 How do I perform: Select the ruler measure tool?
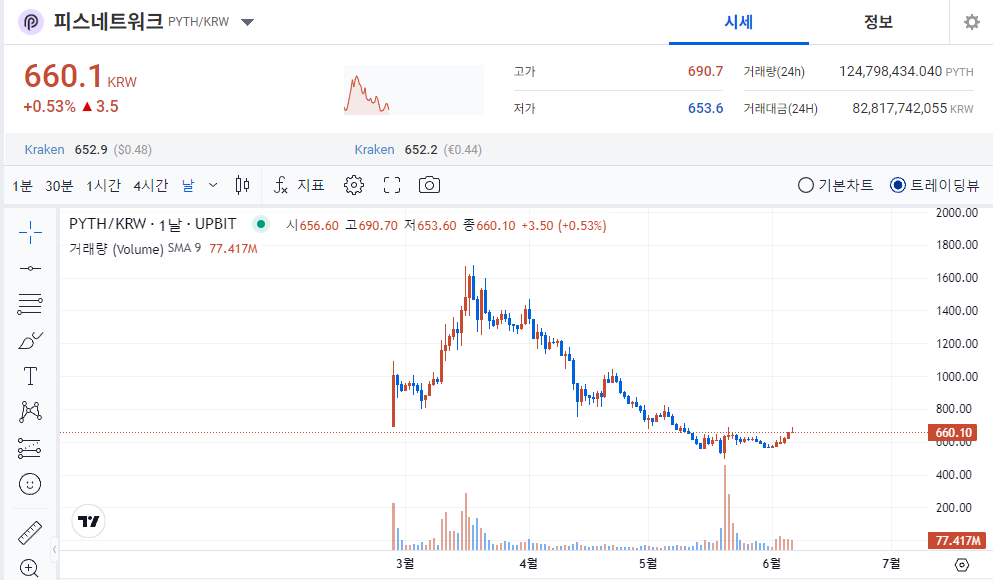click(x=30, y=533)
